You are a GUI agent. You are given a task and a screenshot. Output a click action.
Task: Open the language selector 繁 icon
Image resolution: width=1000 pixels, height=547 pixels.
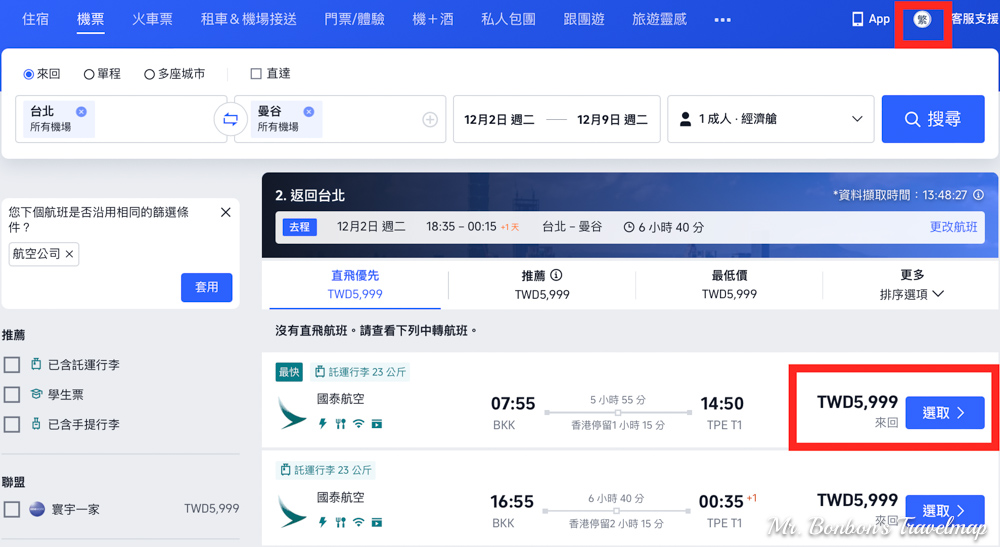(922, 19)
